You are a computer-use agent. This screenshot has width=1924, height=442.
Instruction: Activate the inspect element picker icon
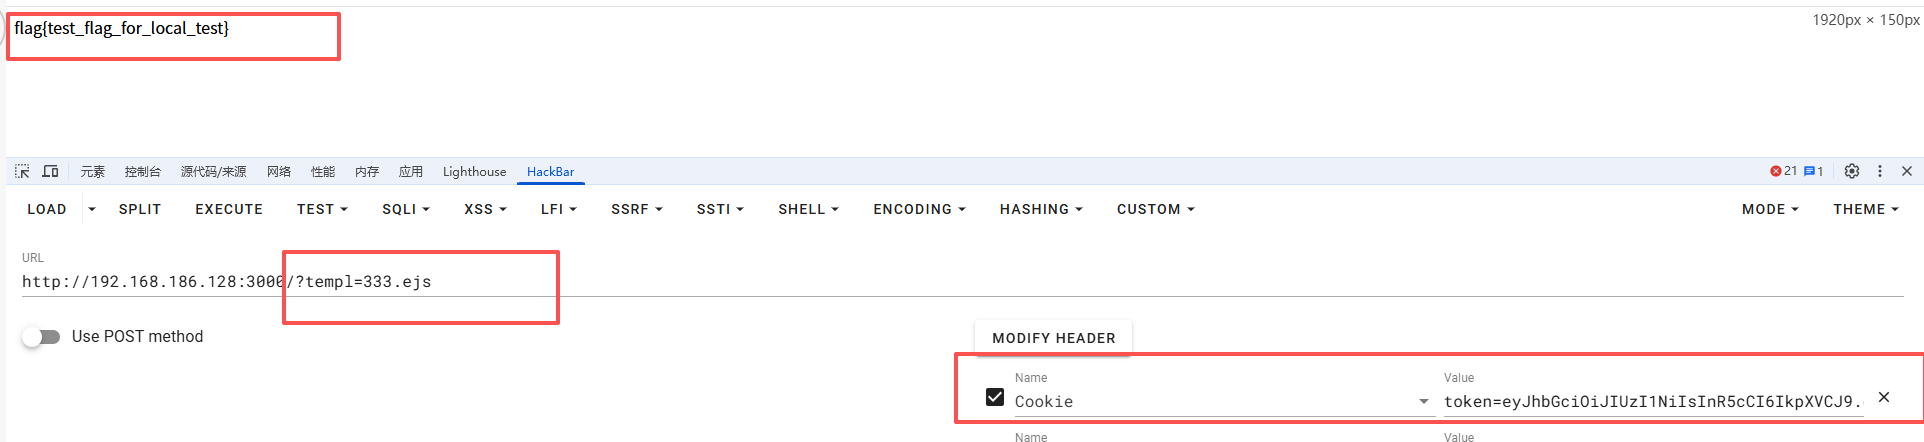(22, 171)
